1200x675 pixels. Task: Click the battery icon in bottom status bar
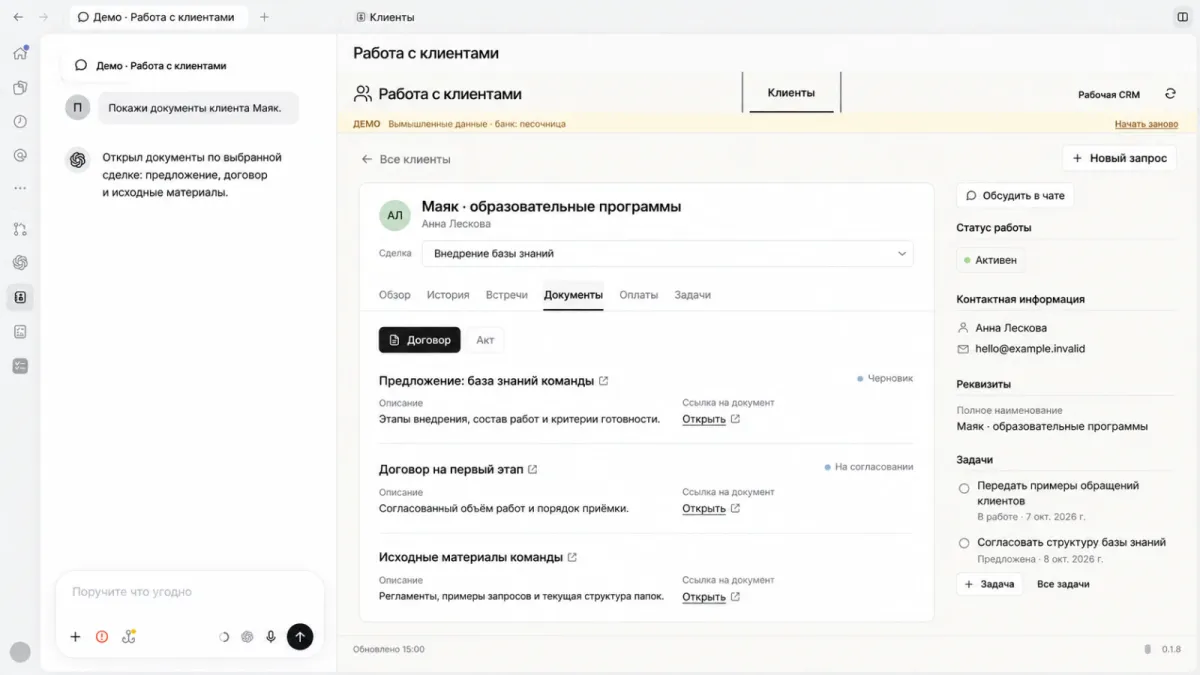1148,649
